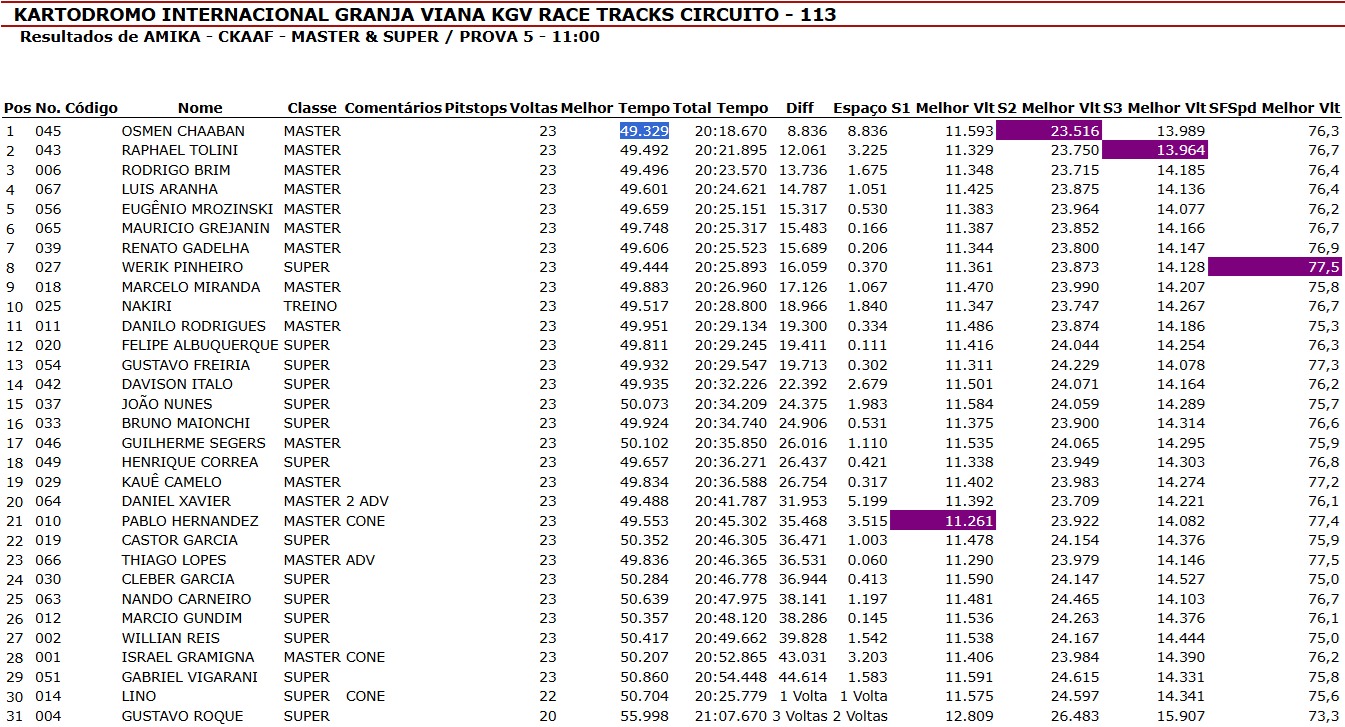This screenshot has width=1345, height=727.
Task: Click the Diff column header
Action: pos(800,108)
